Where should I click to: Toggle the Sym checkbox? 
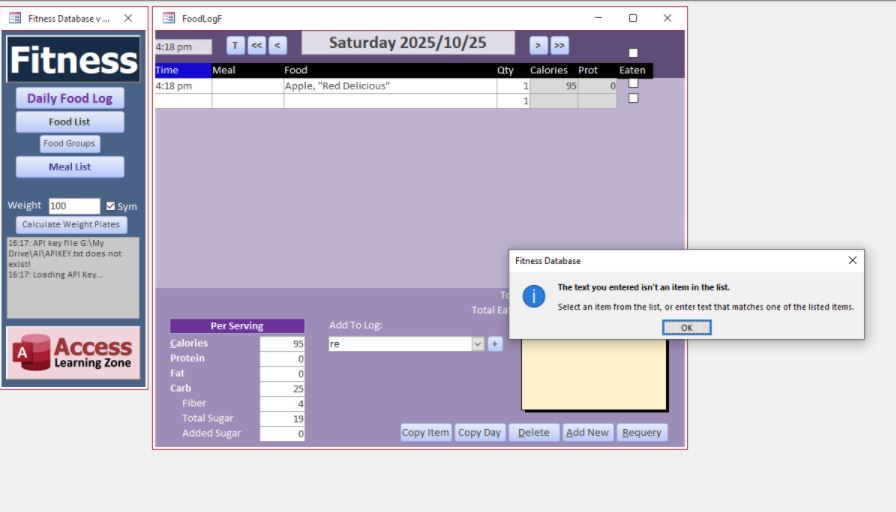click(111, 206)
